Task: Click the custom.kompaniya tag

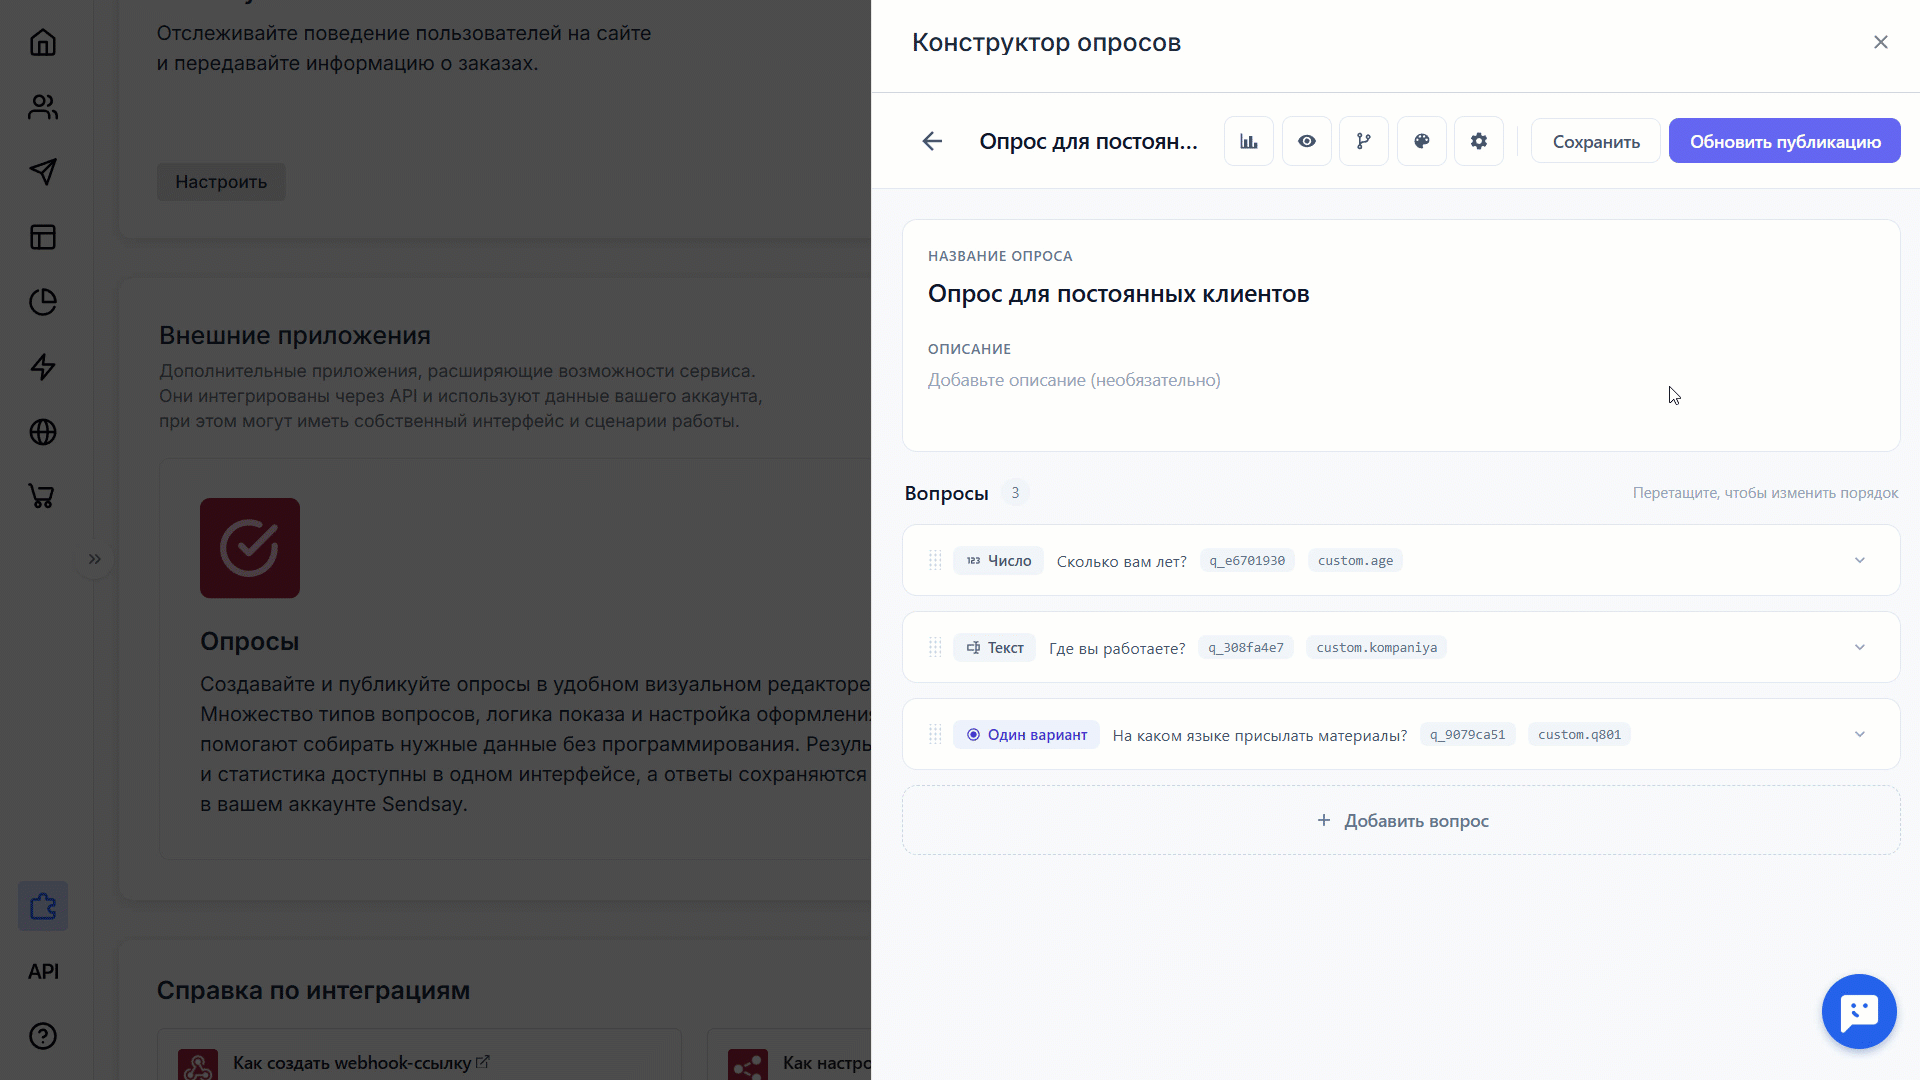Action: 1377,647
